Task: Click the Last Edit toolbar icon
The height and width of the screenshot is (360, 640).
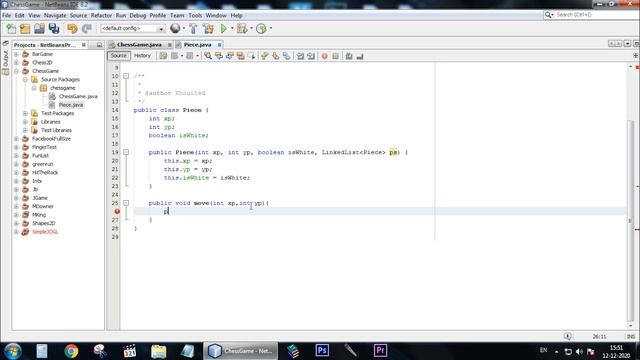Action: [163, 56]
